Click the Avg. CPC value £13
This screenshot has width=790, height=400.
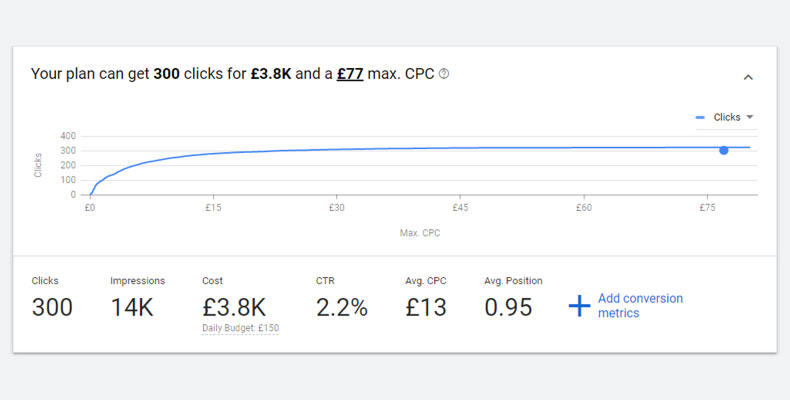coord(426,307)
